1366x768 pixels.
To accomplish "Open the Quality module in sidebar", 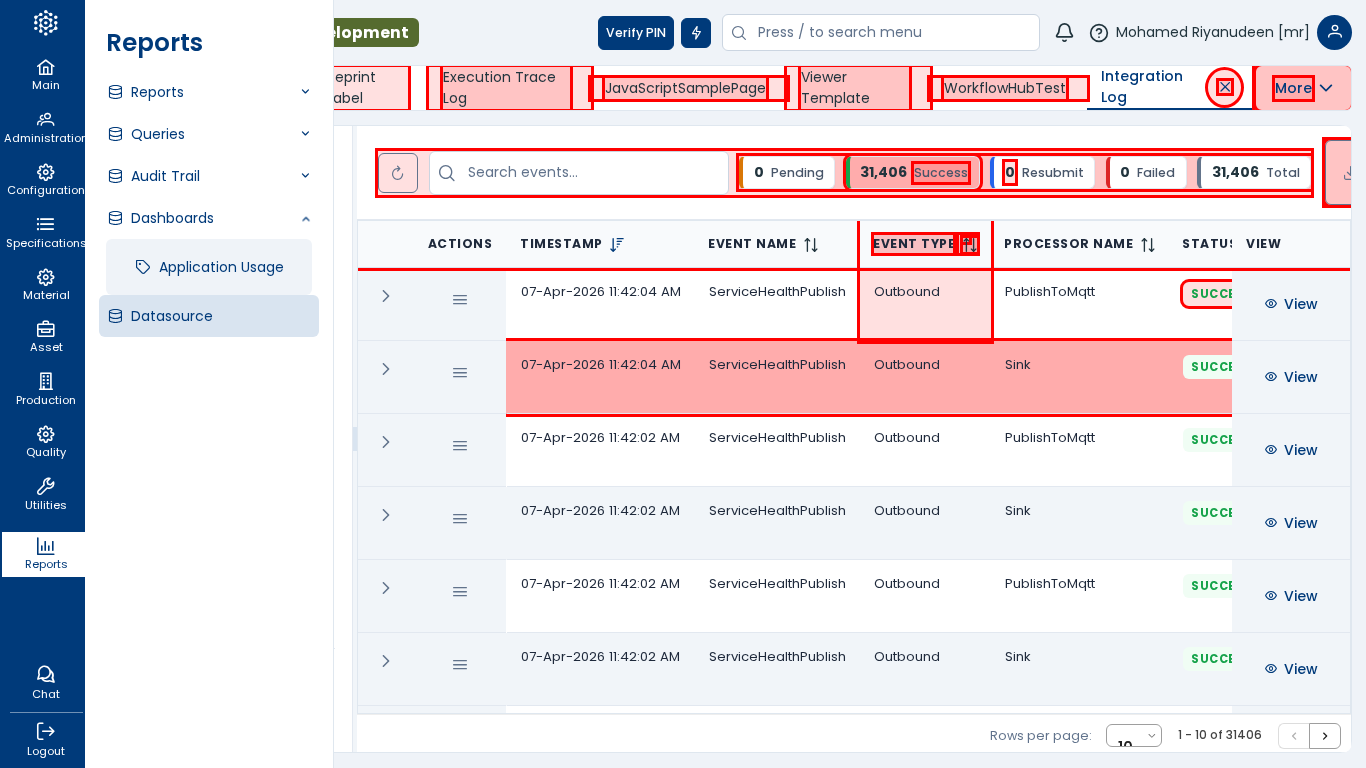I will click(x=45, y=441).
